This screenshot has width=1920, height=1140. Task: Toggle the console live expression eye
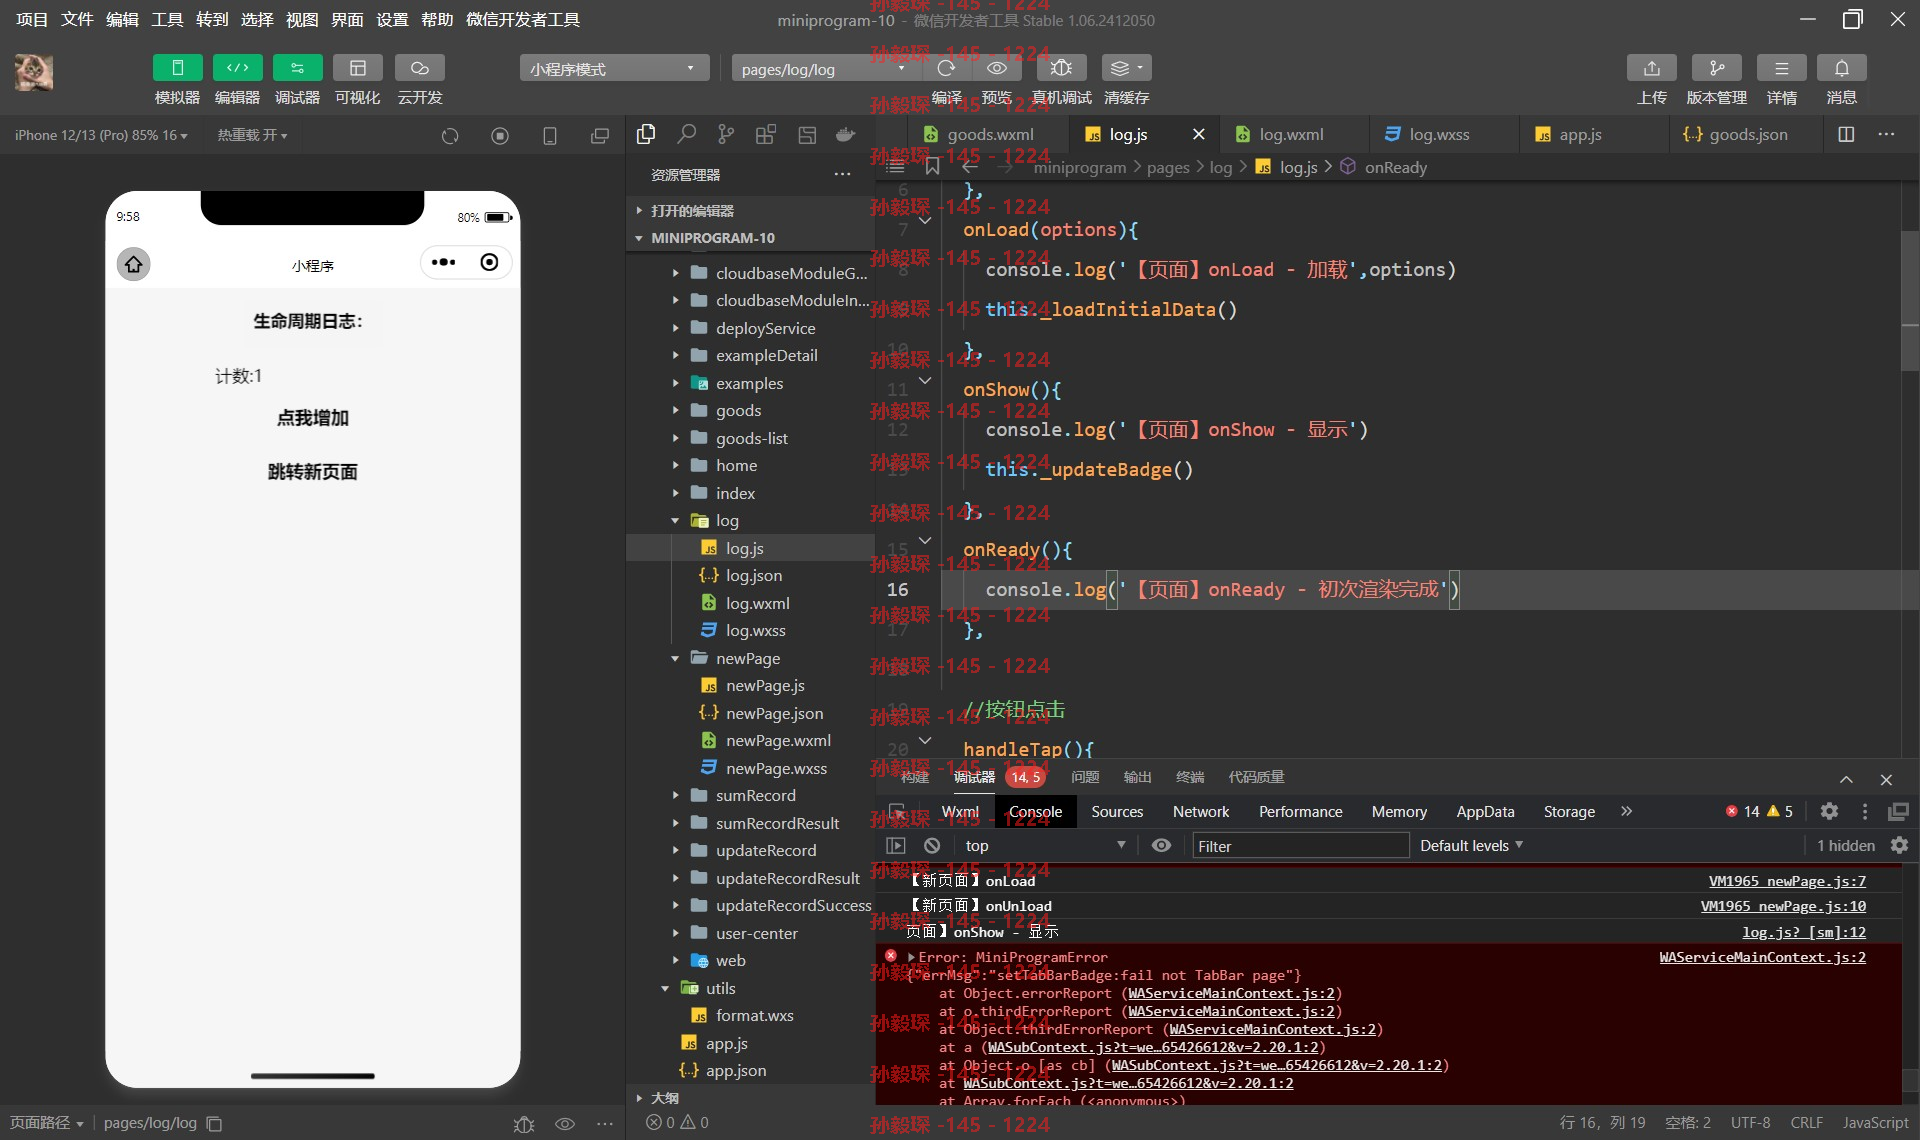[x=1161, y=845]
